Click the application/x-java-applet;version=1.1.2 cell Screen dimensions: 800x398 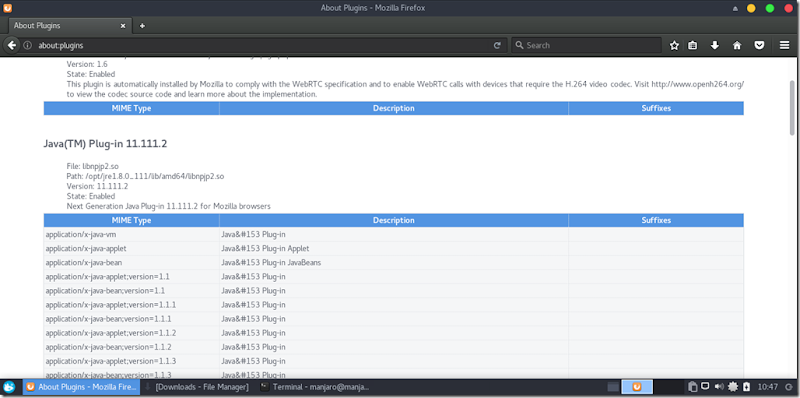(132, 333)
